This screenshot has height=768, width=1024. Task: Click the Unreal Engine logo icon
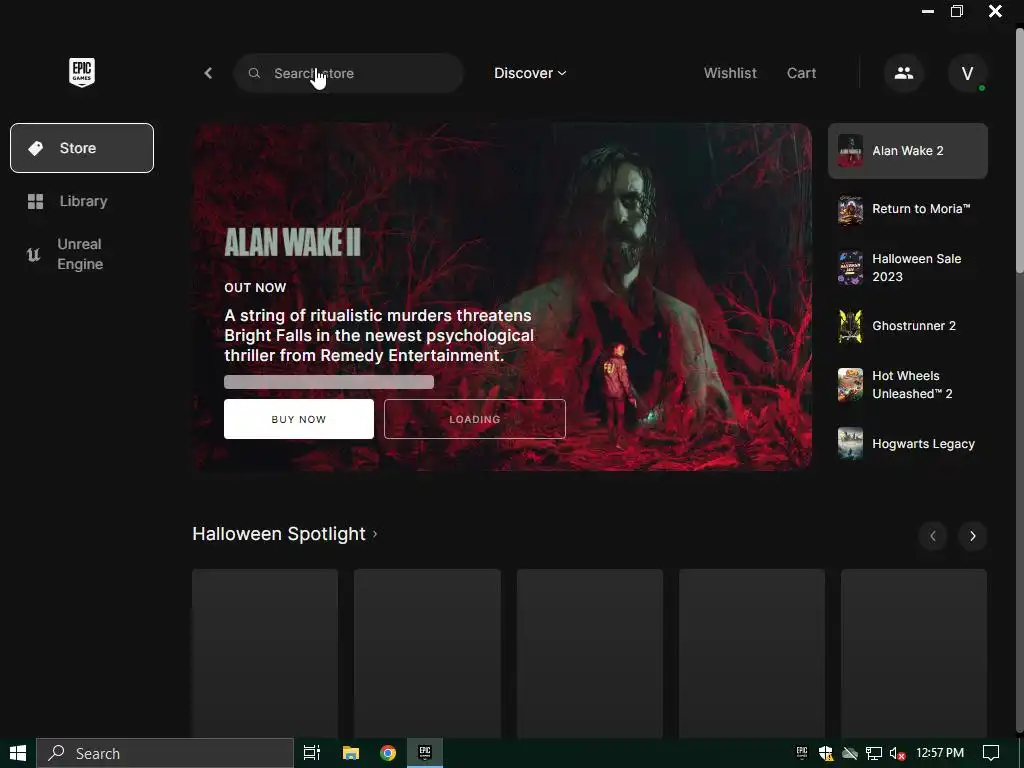pos(33,254)
